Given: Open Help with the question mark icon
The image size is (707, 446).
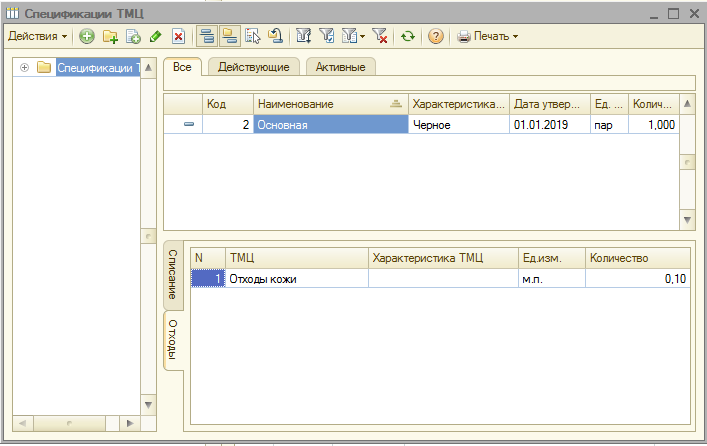Looking at the screenshot, I should coord(436,36).
